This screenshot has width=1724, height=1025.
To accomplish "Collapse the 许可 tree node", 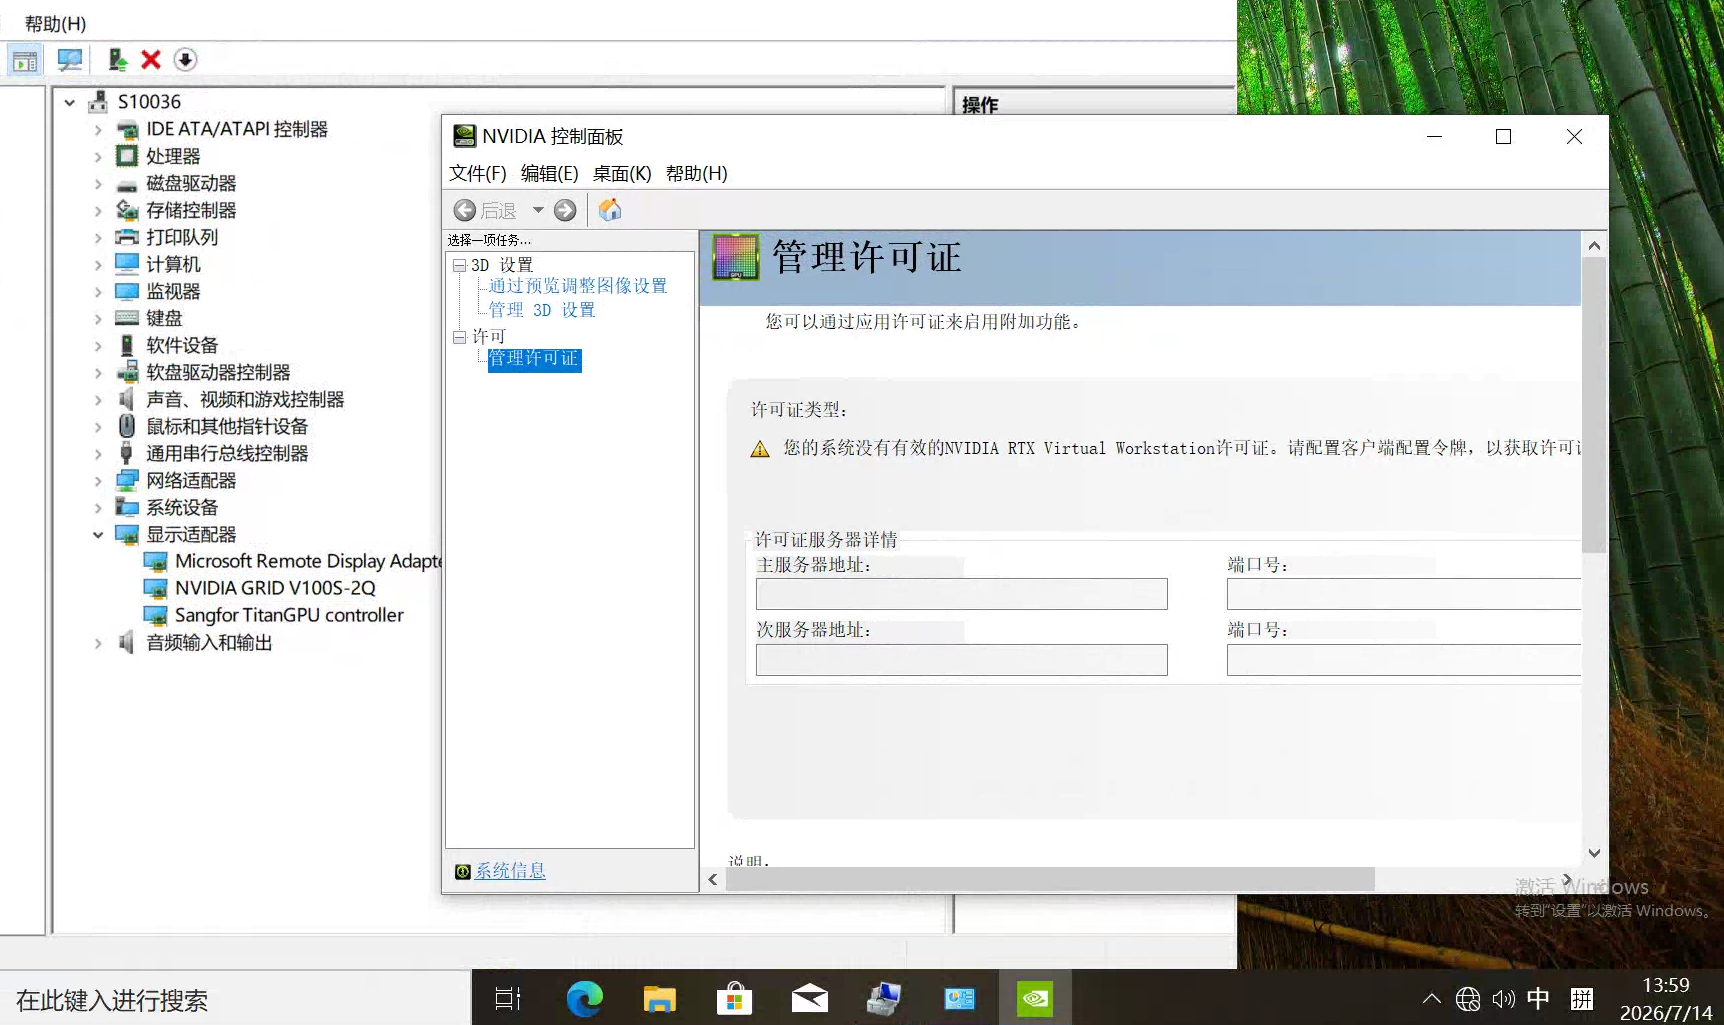I will pyautogui.click(x=459, y=337).
